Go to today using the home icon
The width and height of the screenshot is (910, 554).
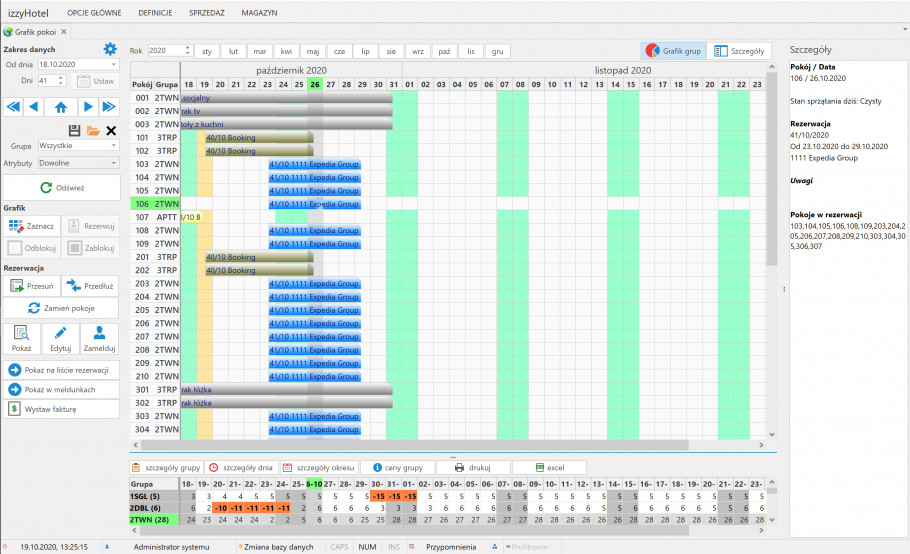click(x=61, y=106)
